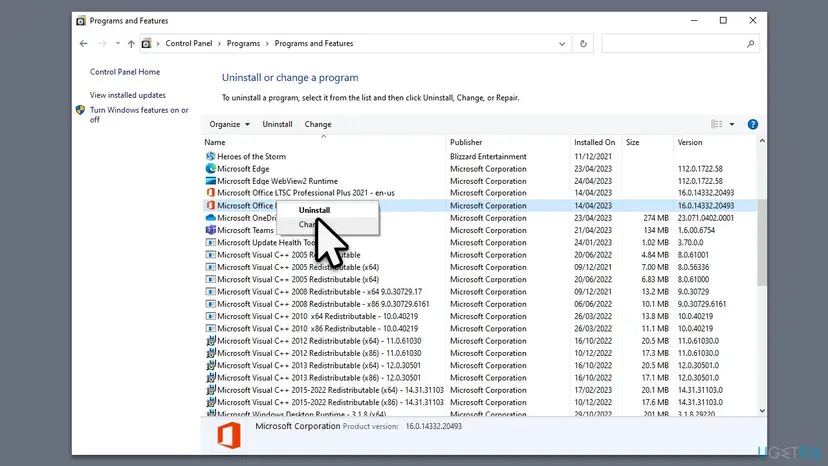Click the refresh button beside address bar
The height and width of the screenshot is (466, 828).
(583, 44)
